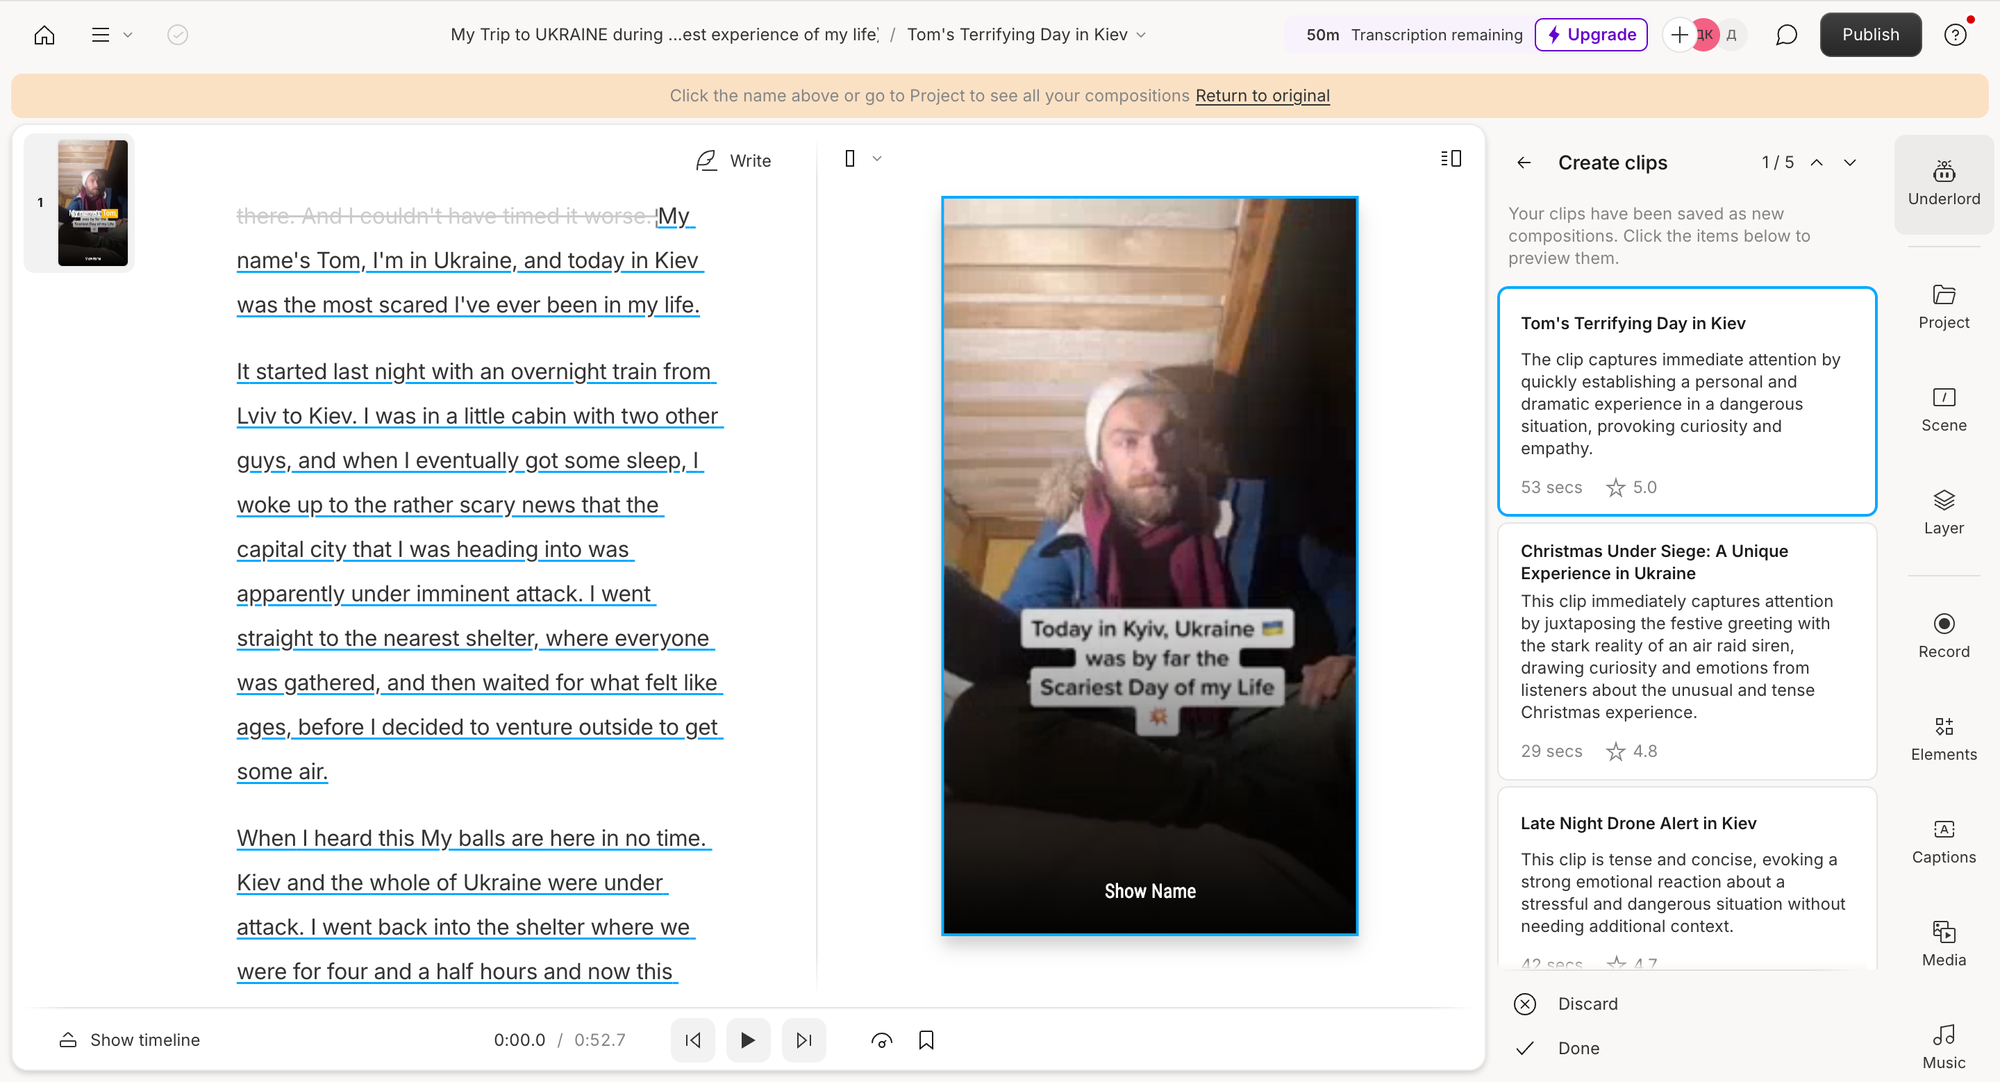
Task: Open the Captions panel
Action: [1943, 841]
